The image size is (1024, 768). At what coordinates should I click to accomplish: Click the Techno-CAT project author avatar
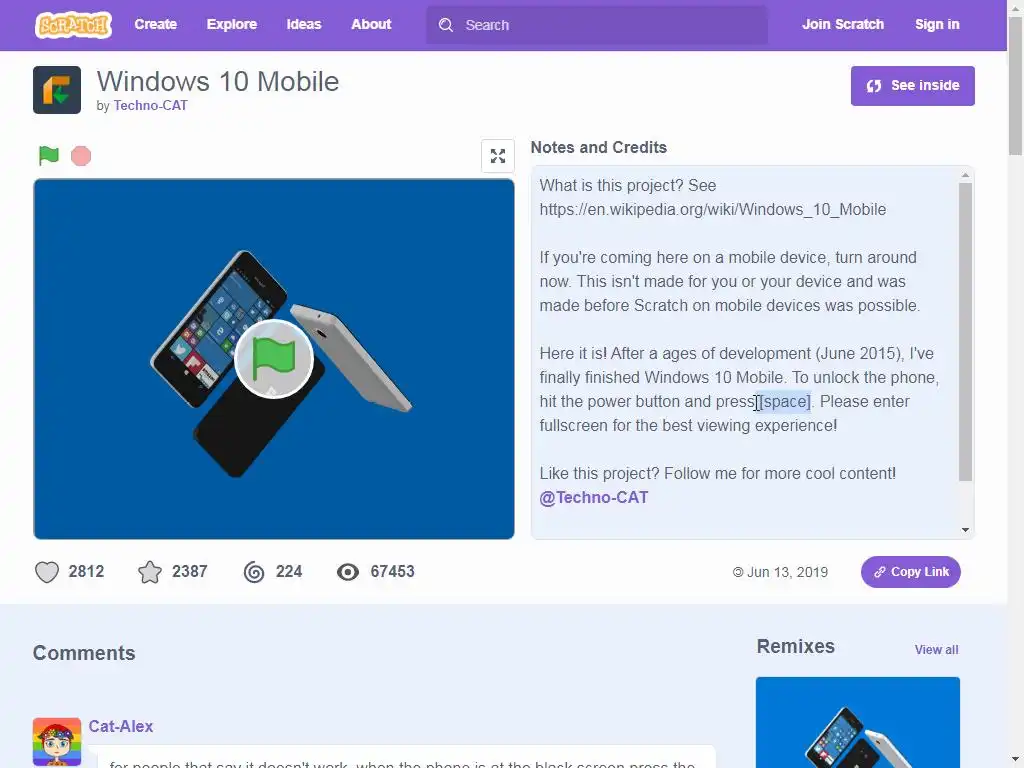click(57, 89)
